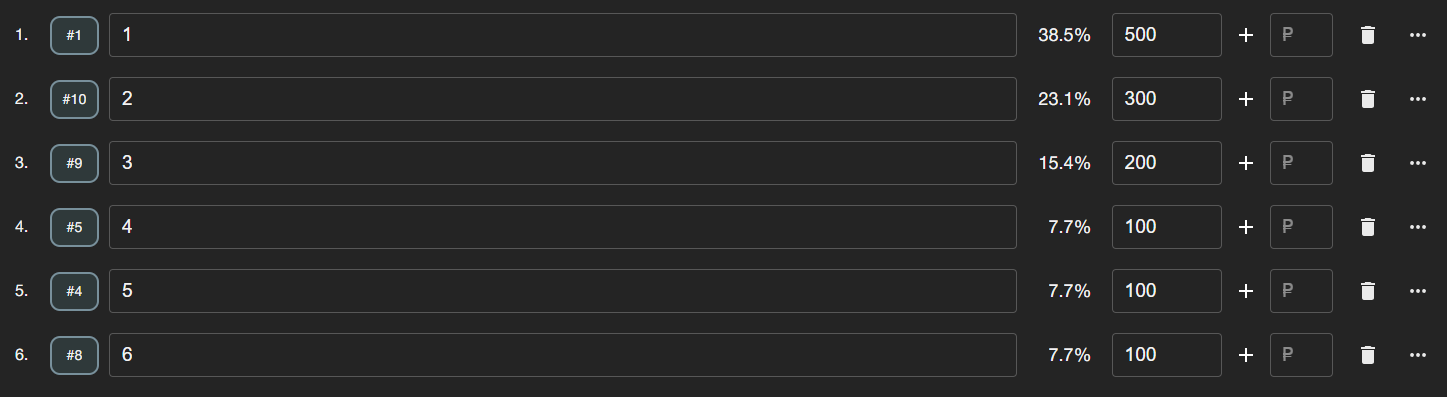Focus the name field containing 2
Screen dimensions: 1447x397
[563, 99]
